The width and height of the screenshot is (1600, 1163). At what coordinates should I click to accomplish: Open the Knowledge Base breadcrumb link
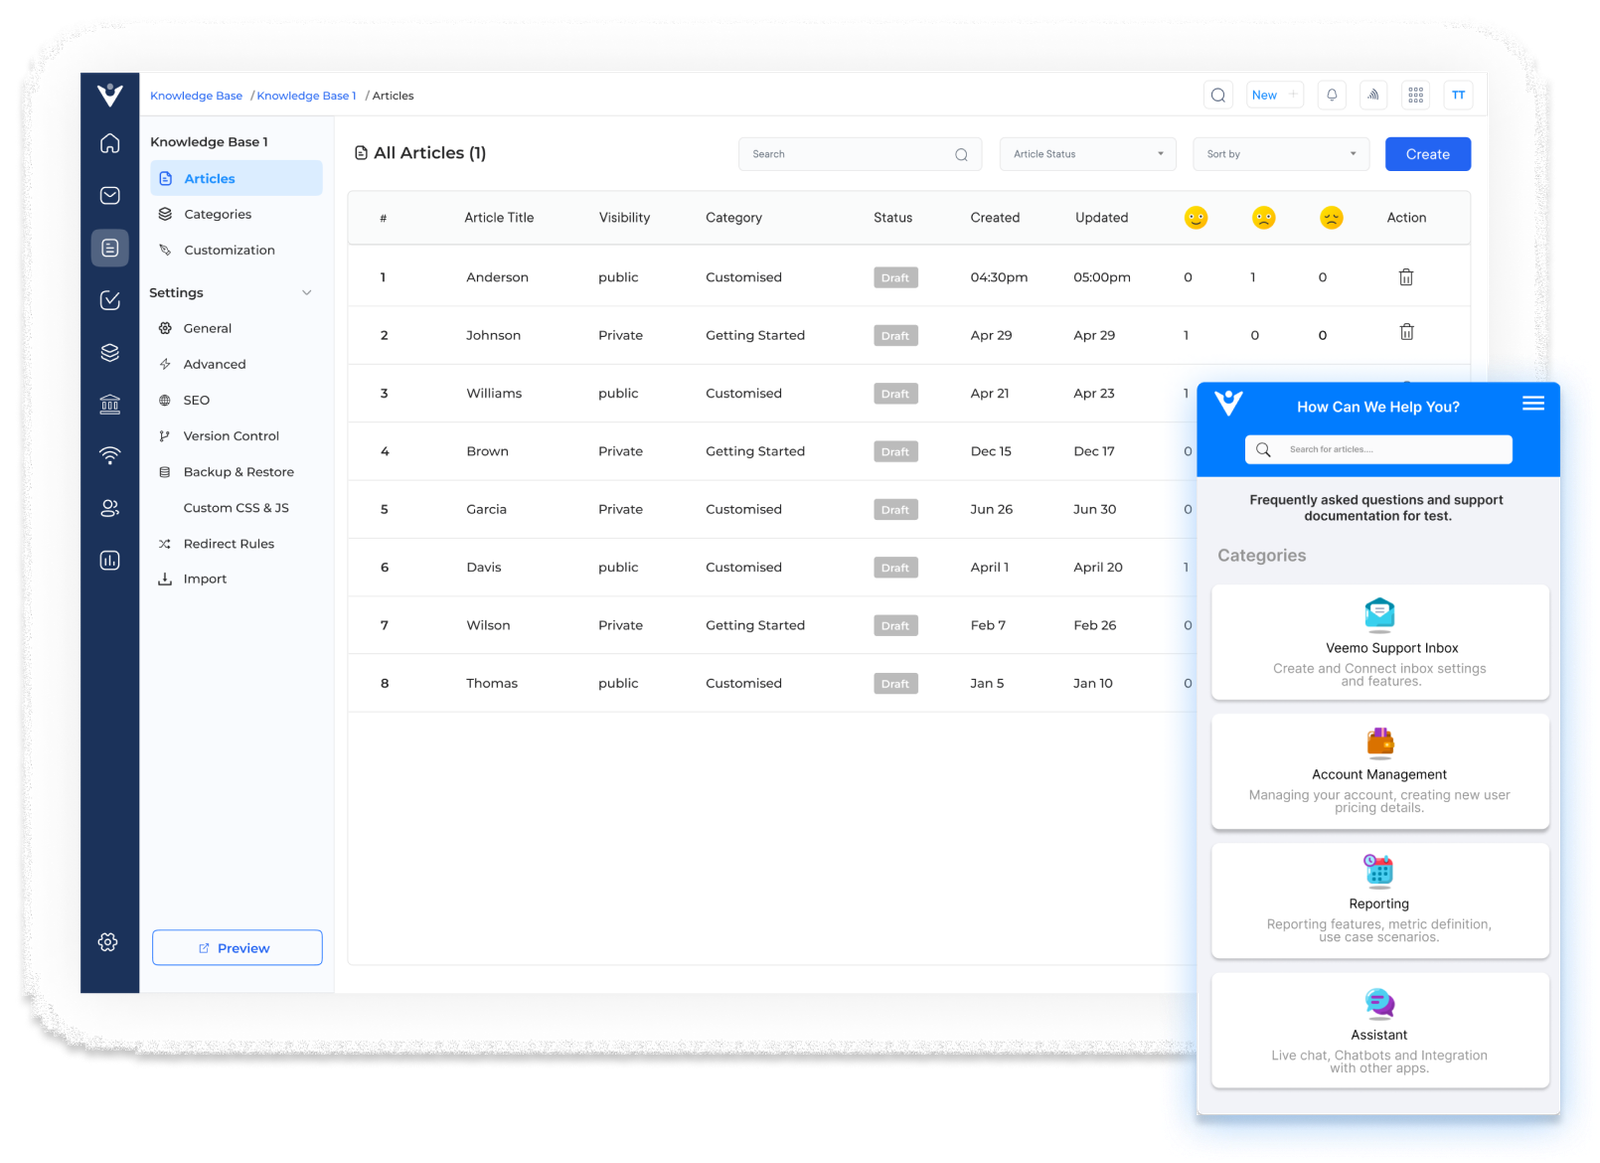click(x=196, y=95)
